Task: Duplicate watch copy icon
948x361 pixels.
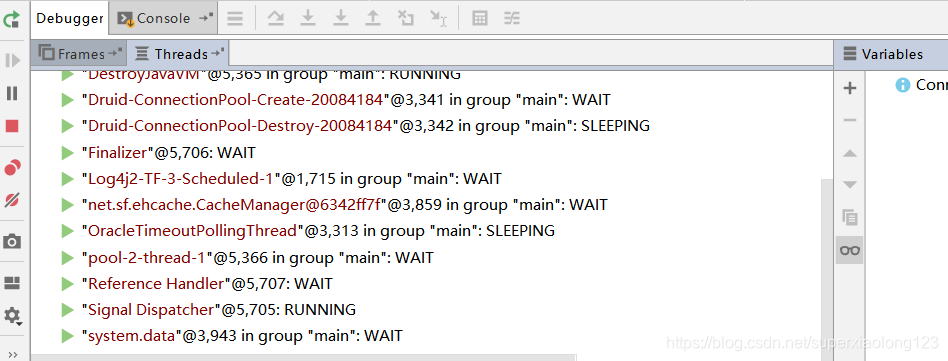Action: click(850, 217)
